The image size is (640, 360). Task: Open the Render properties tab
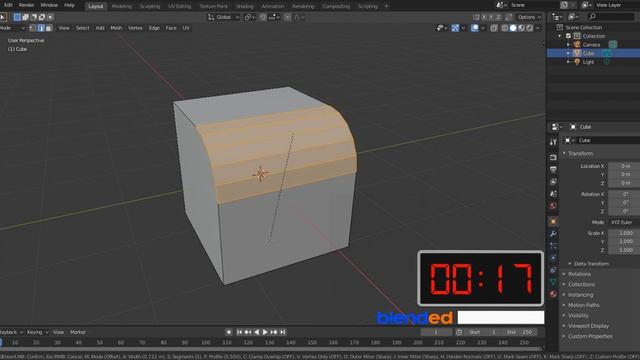553,158
